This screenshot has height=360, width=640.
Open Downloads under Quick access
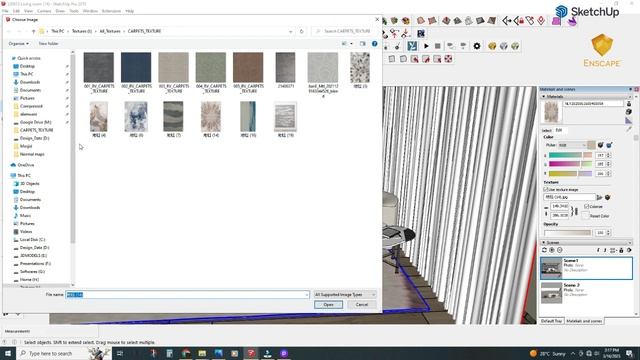[30, 82]
